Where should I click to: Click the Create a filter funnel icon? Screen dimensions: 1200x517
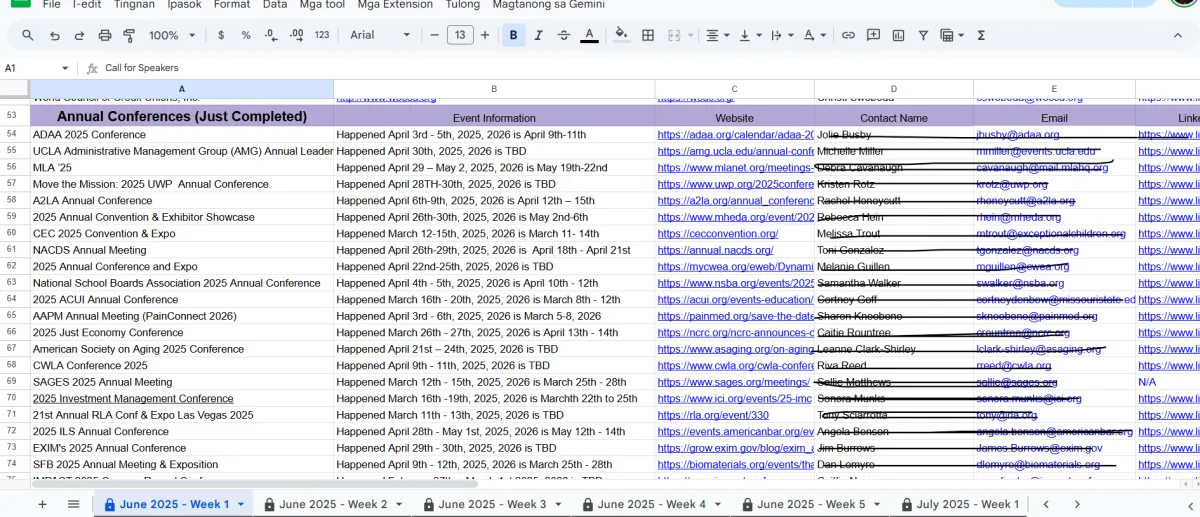pos(923,35)
